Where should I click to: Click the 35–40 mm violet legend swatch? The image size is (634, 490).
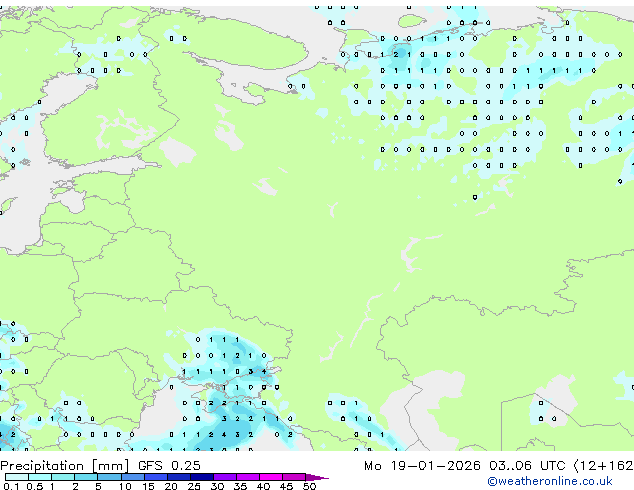coord(247,477)
